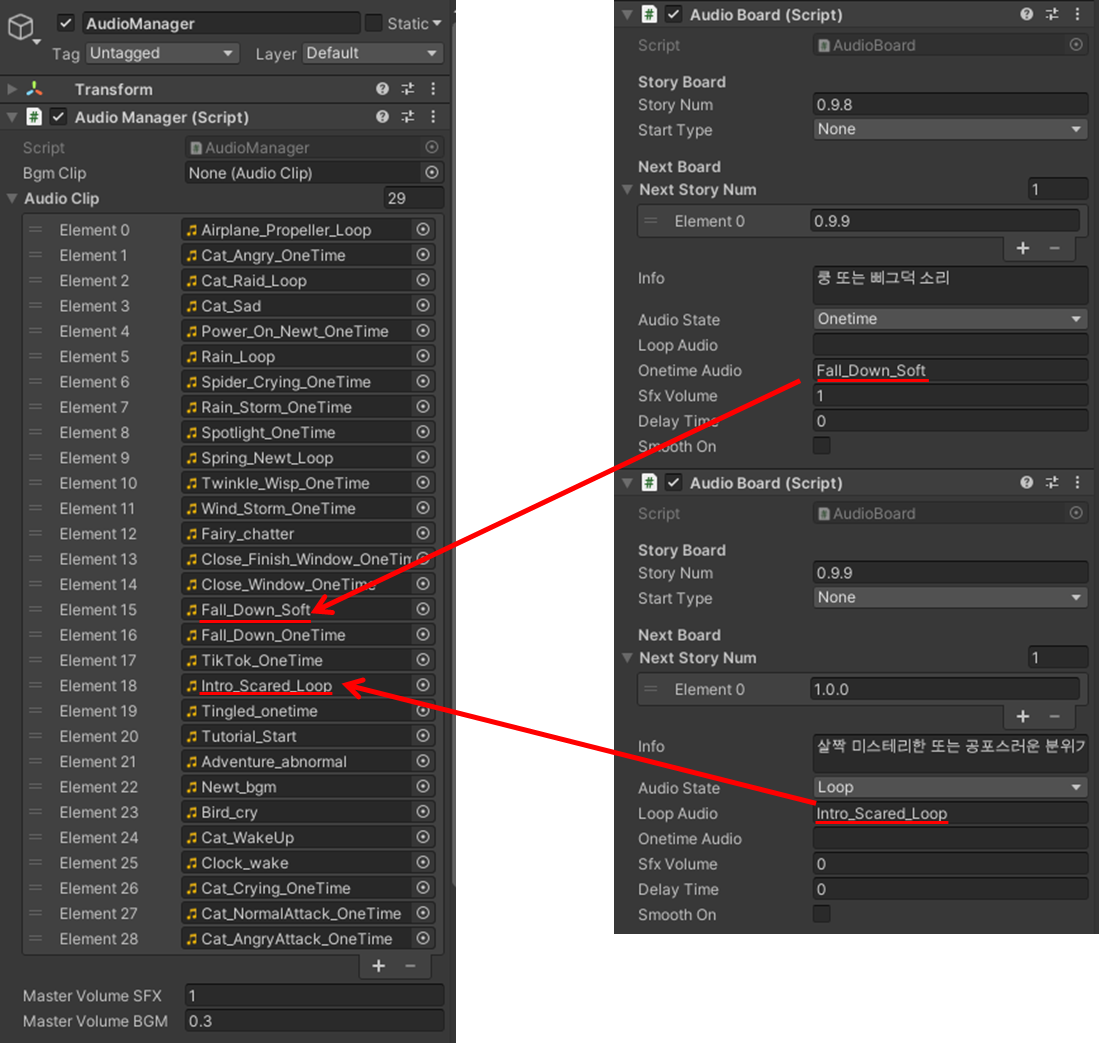Collapse the Audio Clip array foldout
Viewport: 1099px width, 1043px height.
12,198
